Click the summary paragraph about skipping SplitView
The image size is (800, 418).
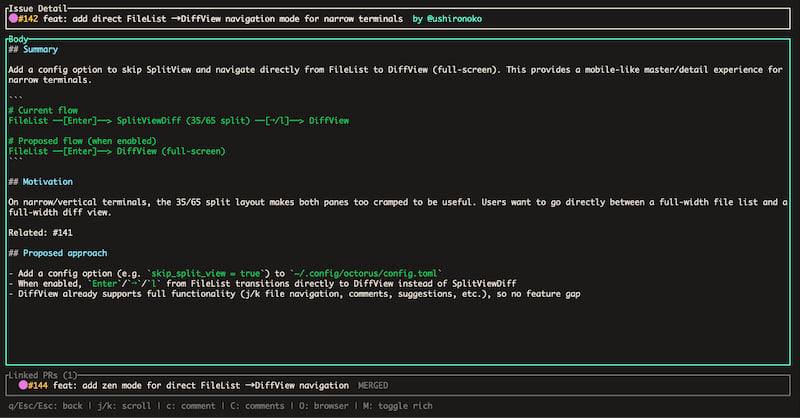(x=395, y=75)
